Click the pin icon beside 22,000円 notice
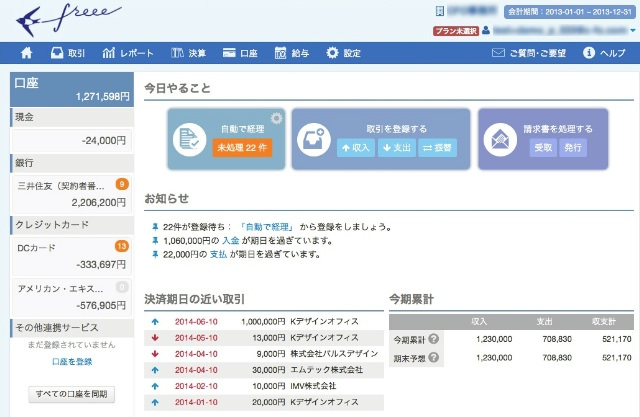Viewport: 640px width, 417px height. click(155, 254)
